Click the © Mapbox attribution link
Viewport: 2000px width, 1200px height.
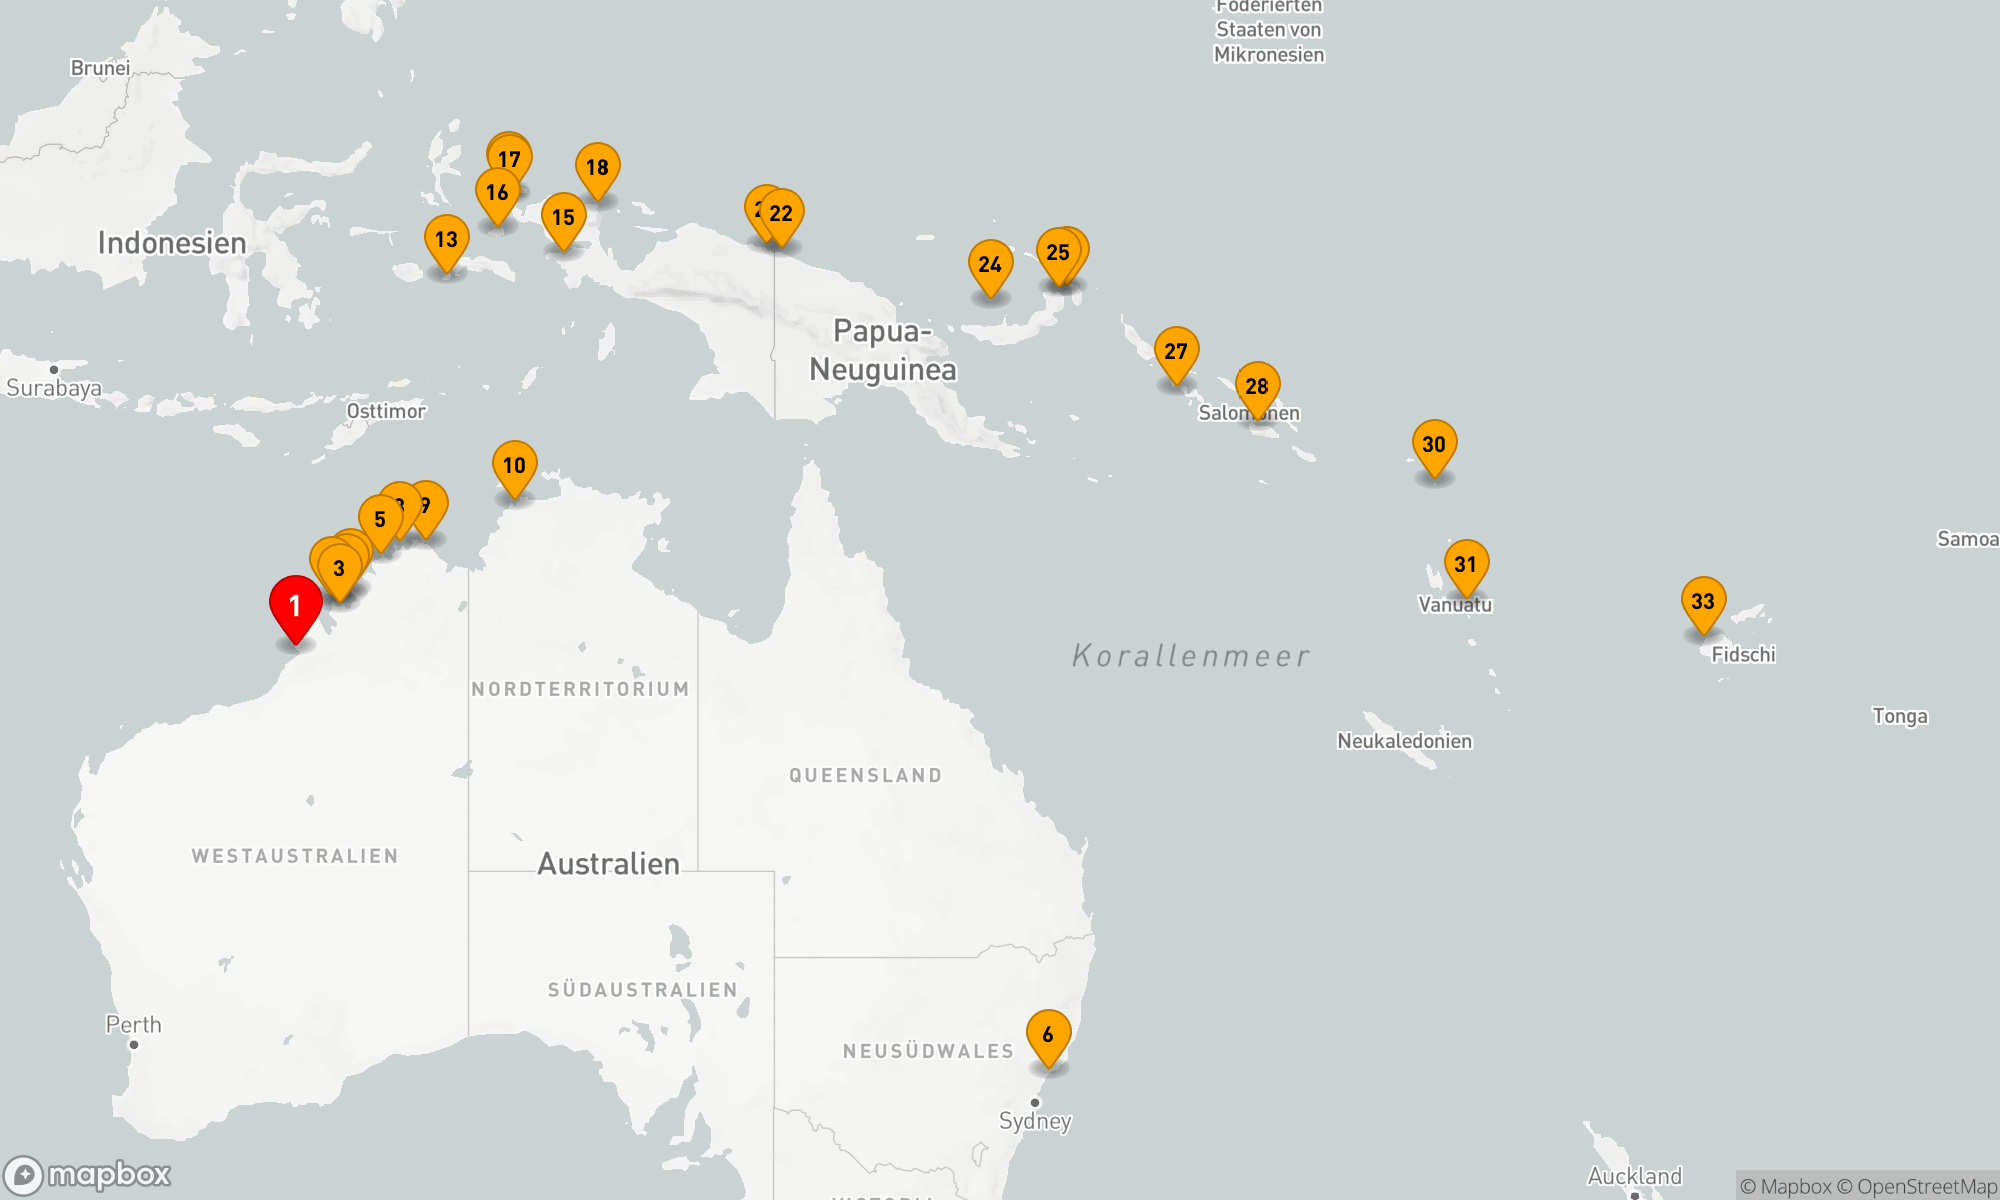point(1785,1187)
